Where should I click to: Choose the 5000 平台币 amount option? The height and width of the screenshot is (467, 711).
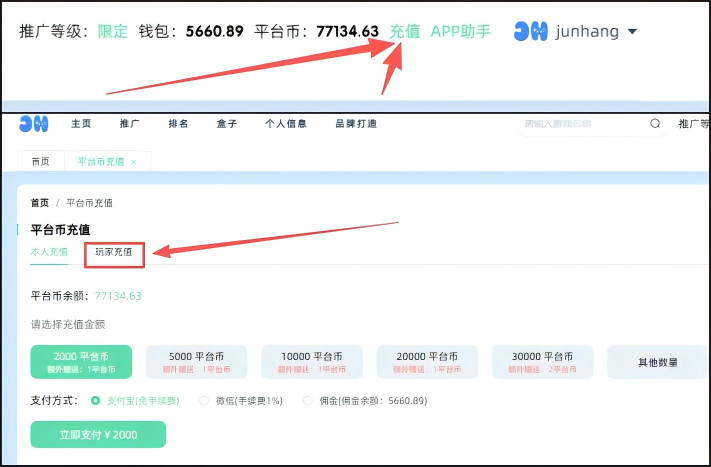195,362
